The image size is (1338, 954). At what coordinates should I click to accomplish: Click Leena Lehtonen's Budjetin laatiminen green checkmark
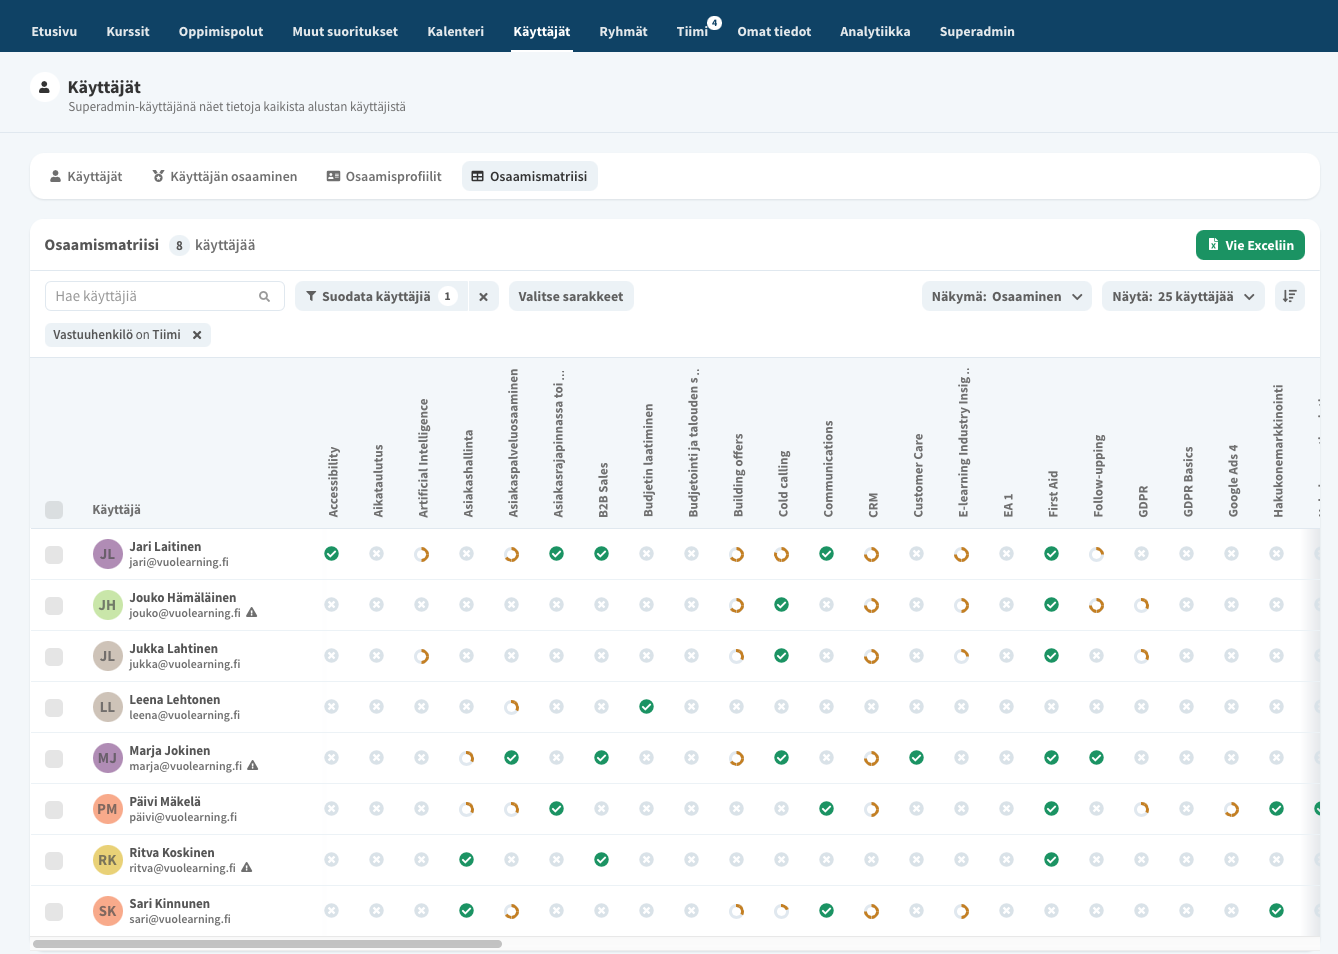[x=646, y=707]
